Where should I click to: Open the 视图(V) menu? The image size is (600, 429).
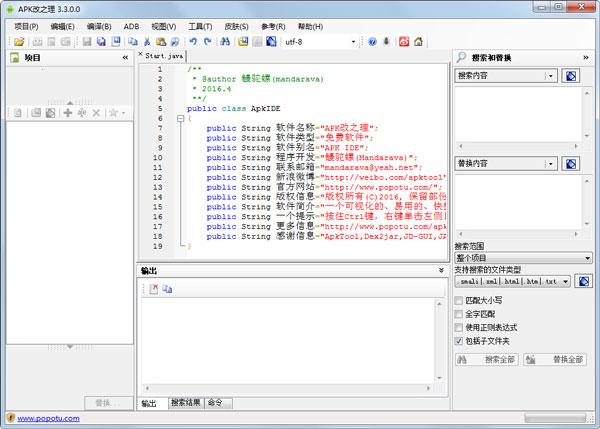tap(164, 26)
